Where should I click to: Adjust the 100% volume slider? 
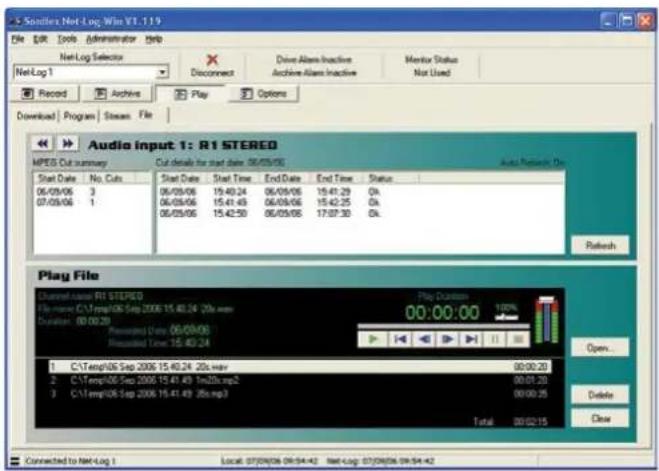coord(506,317)
